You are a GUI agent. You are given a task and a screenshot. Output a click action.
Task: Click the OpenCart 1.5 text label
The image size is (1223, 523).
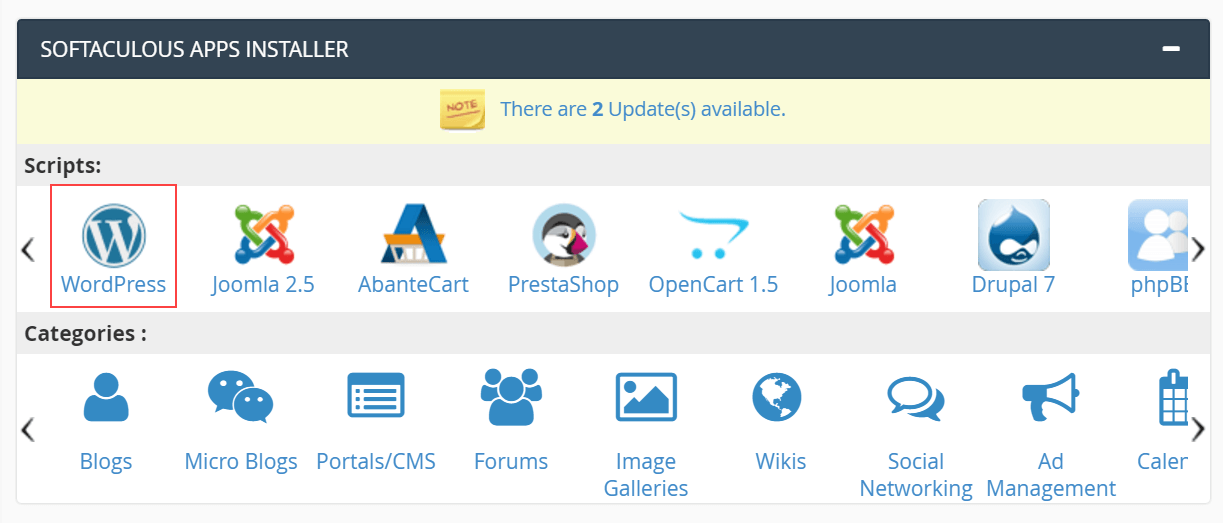coord(713,285)
